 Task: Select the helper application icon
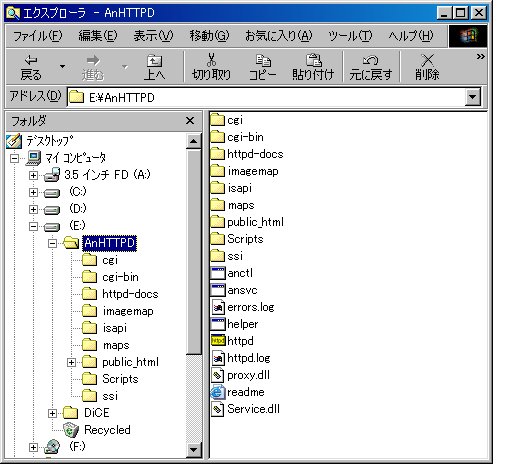pyautogui.click(x=218, y=324)
